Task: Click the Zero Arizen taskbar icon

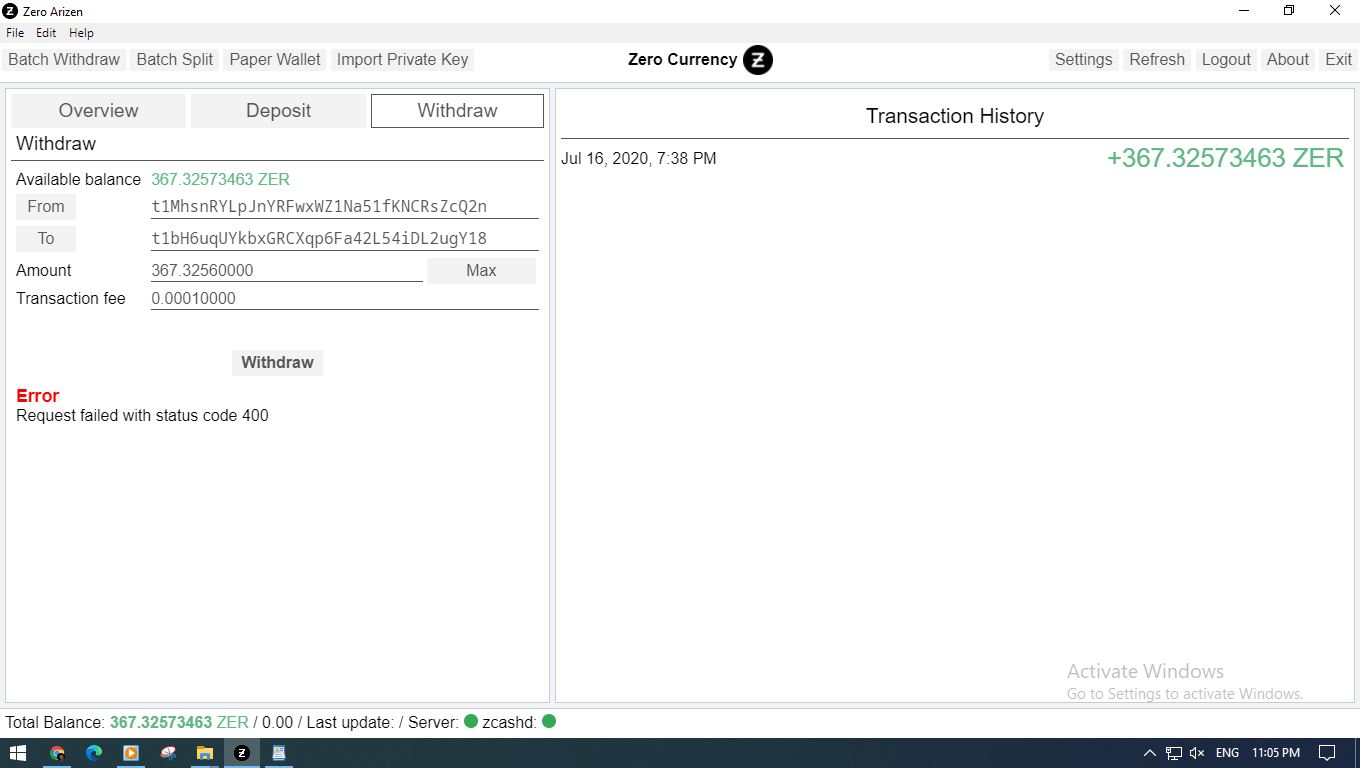Action: pyautogui.click(x=242, y=753)
